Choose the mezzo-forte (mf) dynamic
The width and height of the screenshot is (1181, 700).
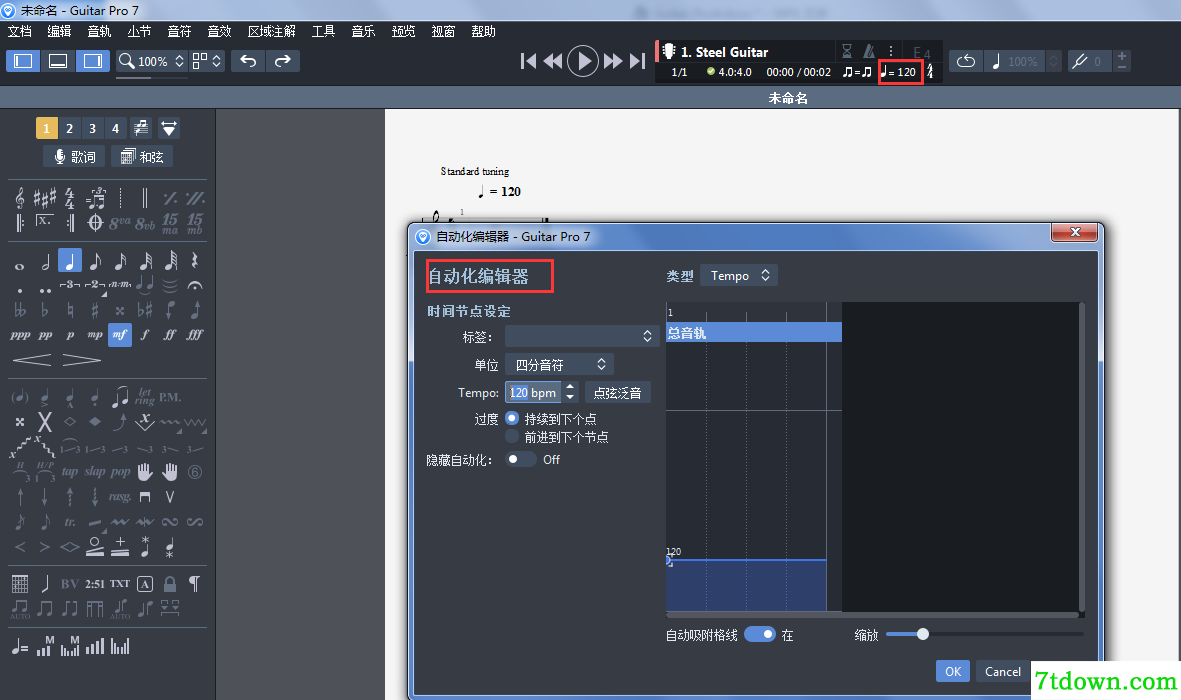[120, 335]
